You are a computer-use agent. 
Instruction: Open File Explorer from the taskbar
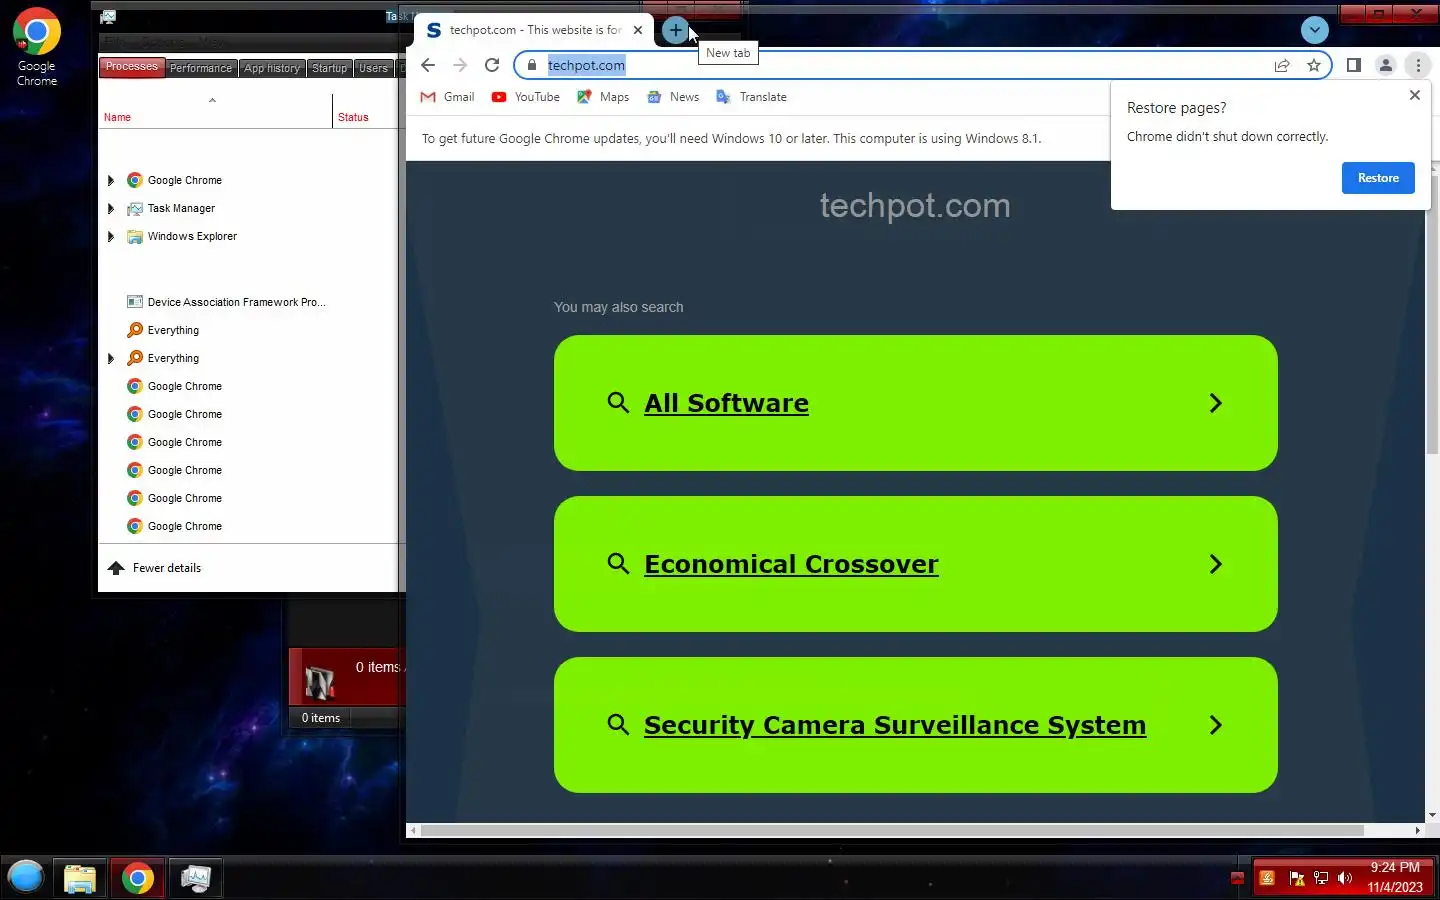coord(80,878)
